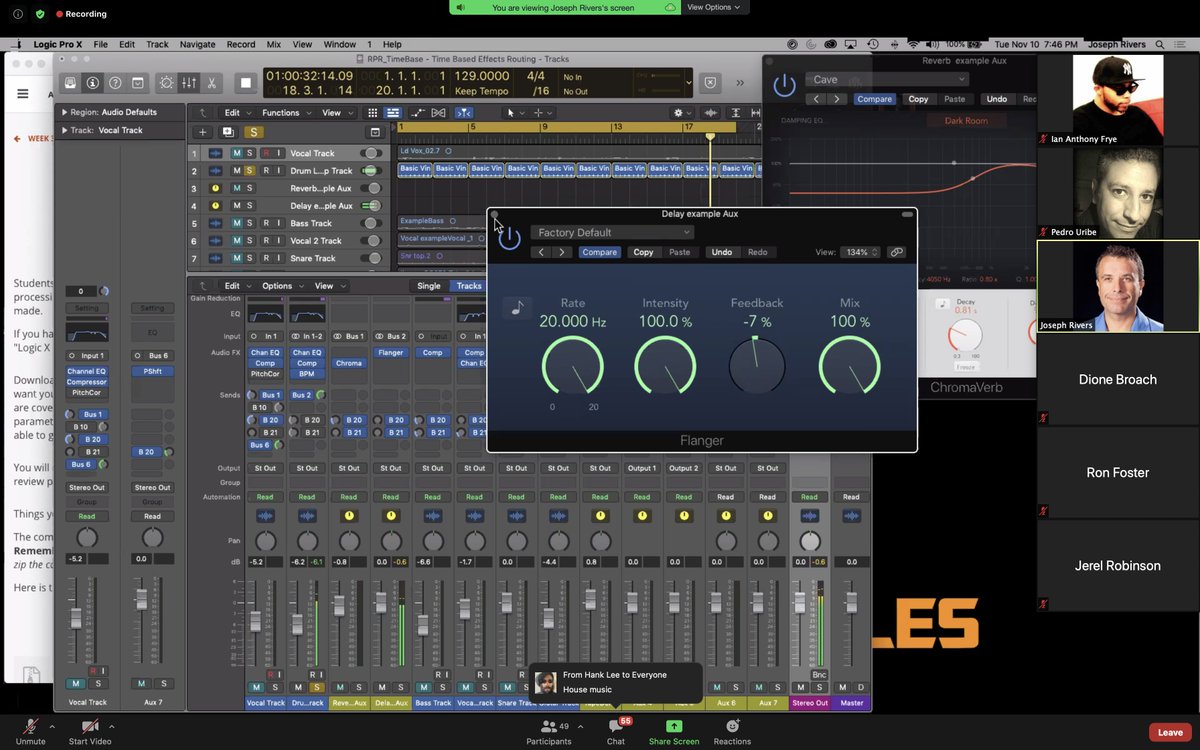Screen dimensions: 1200x750
Task: Open the Editors scissors icon in toolbar
Action: click(211, 83)
